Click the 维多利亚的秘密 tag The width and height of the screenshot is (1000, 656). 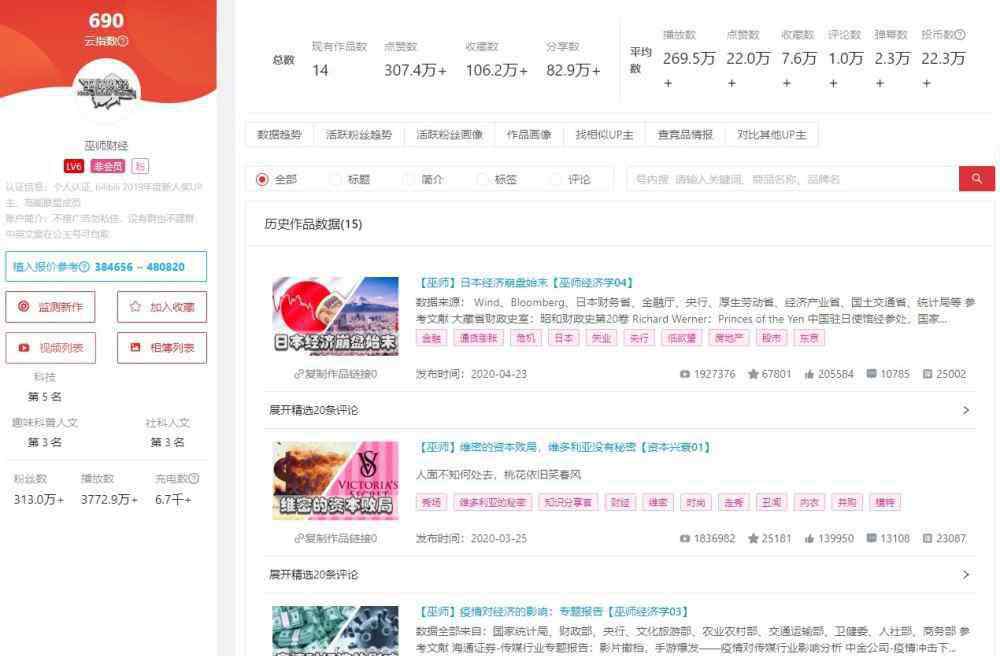tap(493, 502)
